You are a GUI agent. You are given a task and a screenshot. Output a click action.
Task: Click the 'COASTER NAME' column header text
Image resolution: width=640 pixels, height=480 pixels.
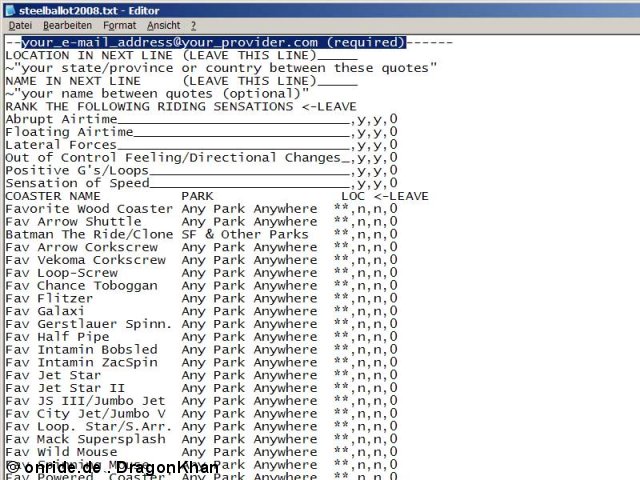click(53, 196)
